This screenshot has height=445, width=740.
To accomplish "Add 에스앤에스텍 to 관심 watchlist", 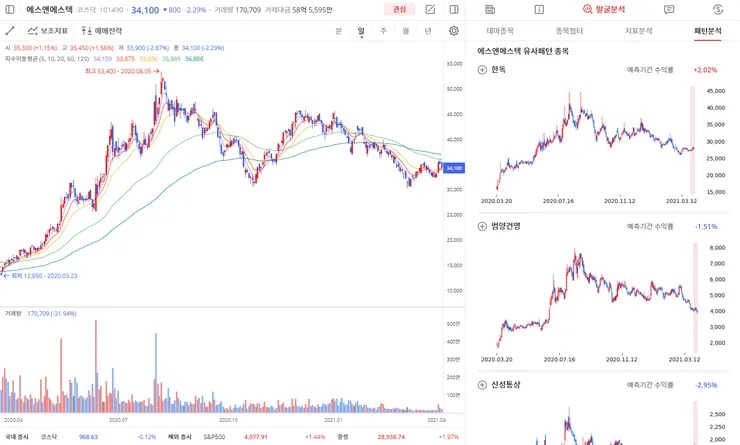I will coord(399,9).
